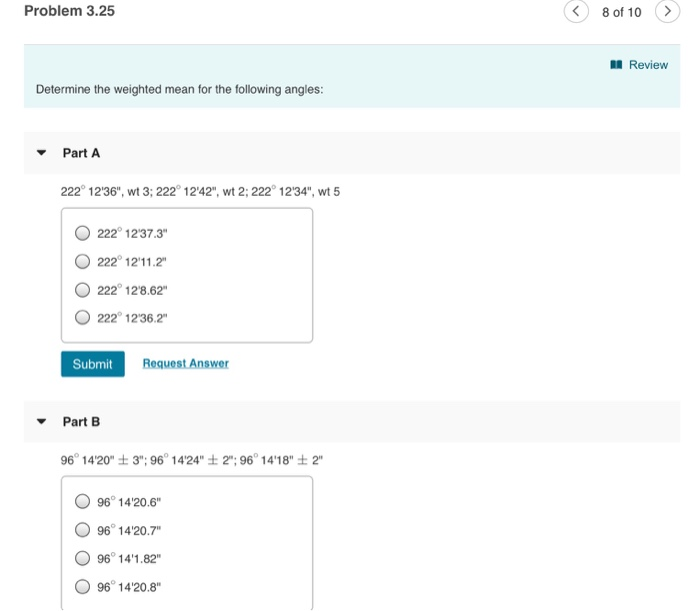This screenshot has width=700, height=611.
Task: Select answer 96° 14'20.8"
Action: (82, 586)
